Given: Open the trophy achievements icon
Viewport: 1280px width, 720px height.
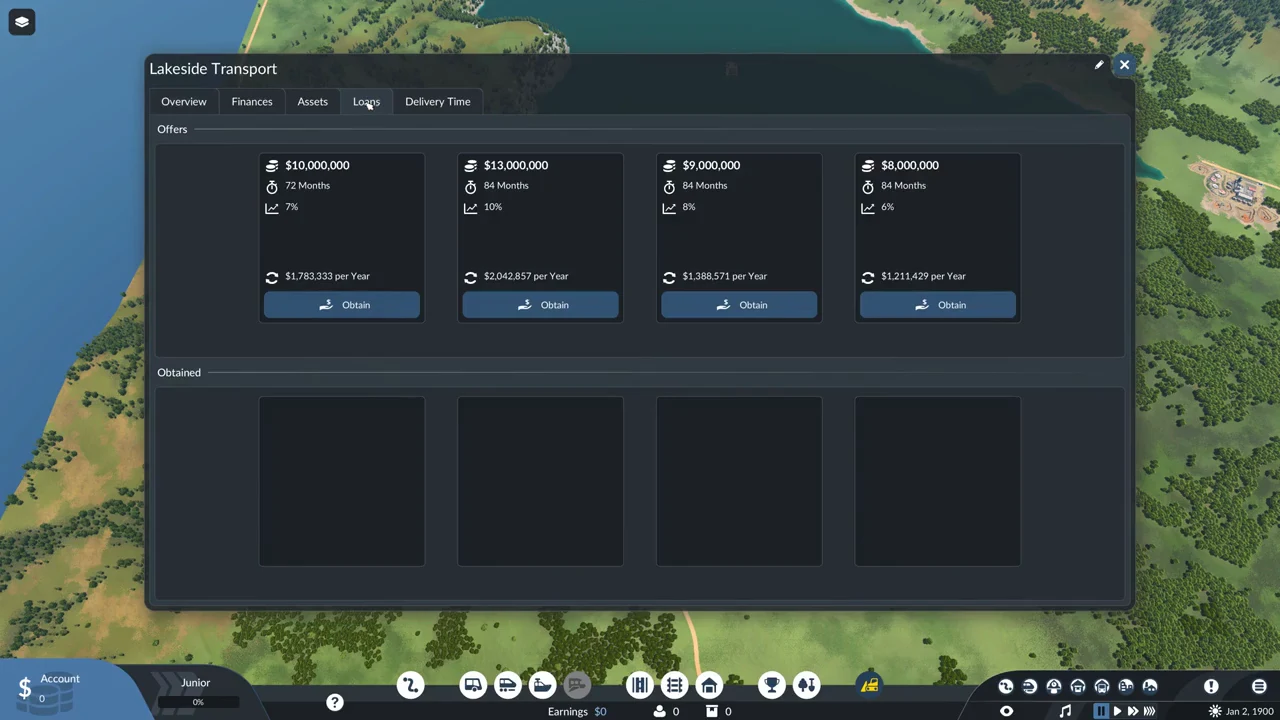Looking at the screenshot, I should [771, 685].
